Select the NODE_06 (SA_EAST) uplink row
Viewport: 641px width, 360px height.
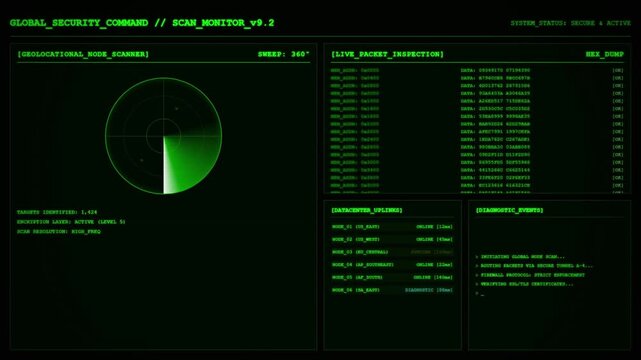pos(392,290)
